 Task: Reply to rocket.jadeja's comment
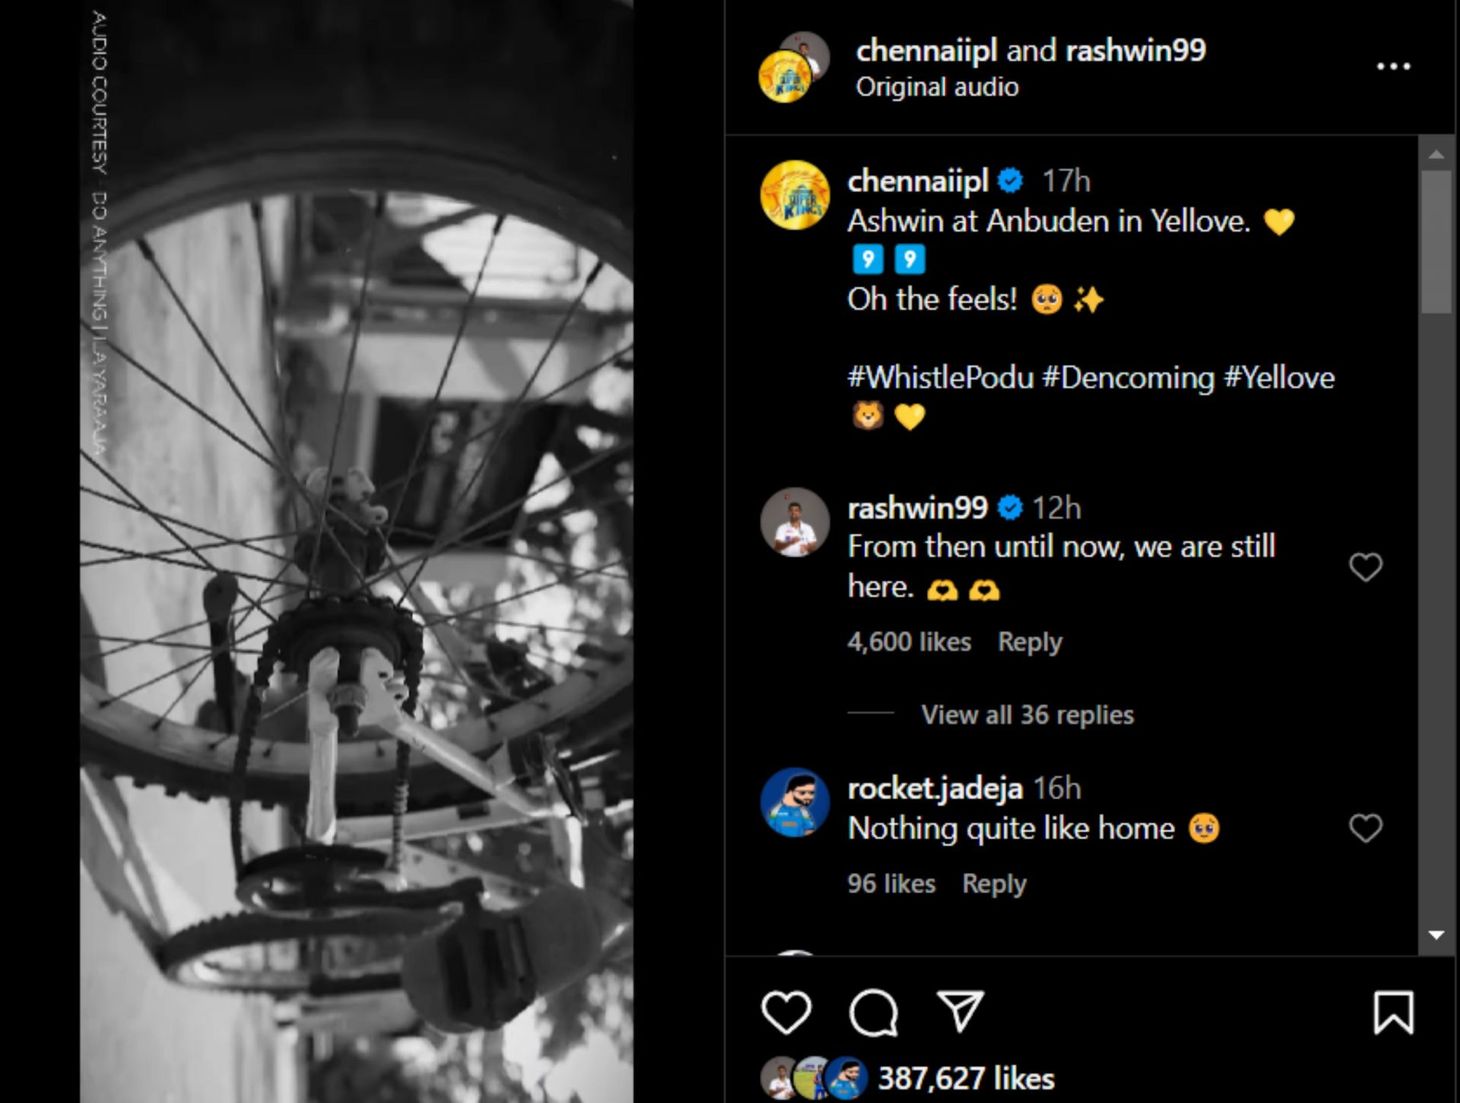coord(994,884)
